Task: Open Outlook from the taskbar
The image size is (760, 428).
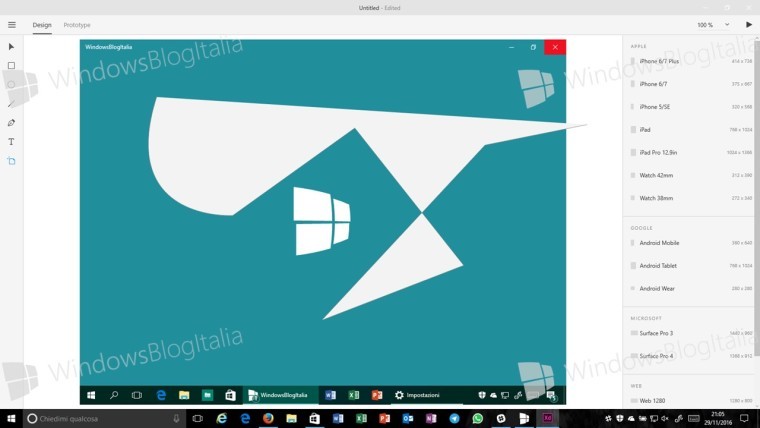Action: (x=408, y=418)
